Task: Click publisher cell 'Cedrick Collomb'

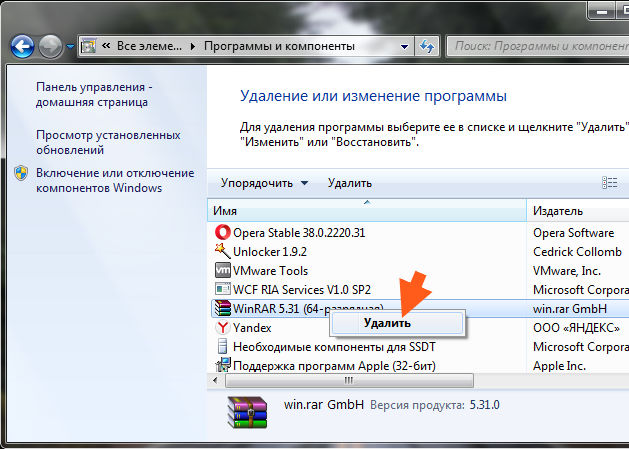Action: [x=577, y=252]
